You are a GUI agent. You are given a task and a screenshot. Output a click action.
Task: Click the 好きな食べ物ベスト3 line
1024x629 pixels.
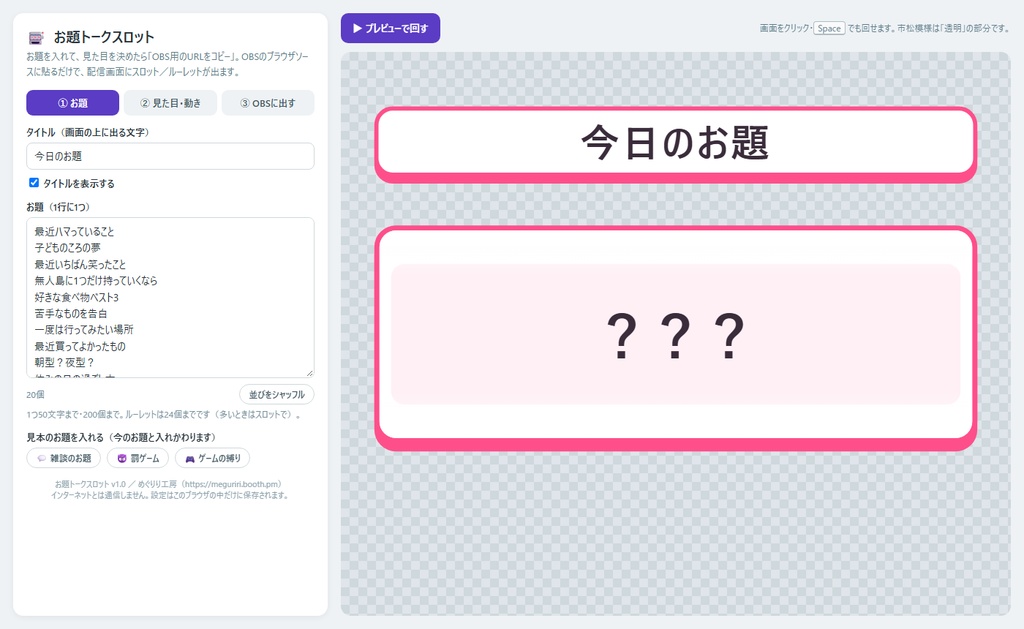click(76, 297)
